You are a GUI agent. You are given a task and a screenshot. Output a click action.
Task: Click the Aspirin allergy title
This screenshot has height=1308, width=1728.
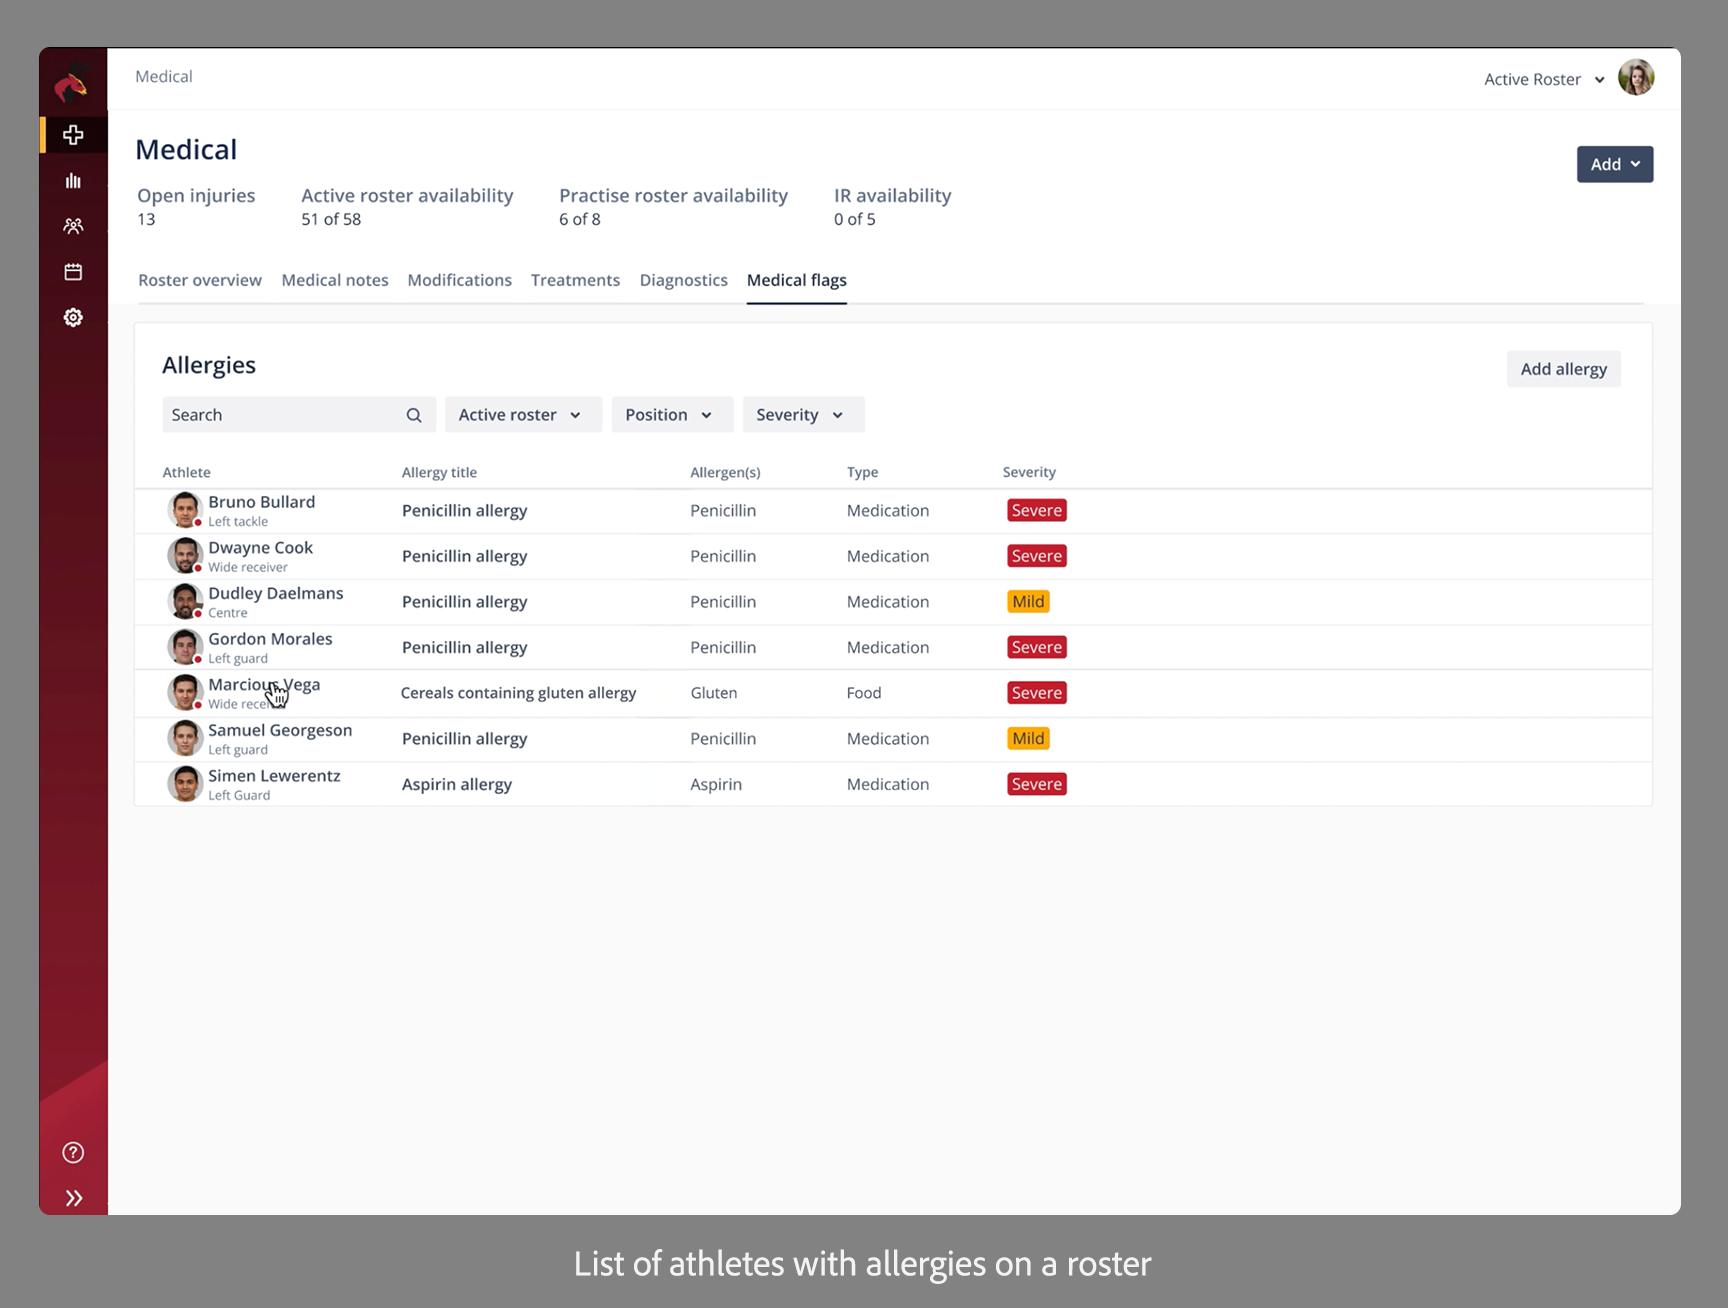coord(457,784)
